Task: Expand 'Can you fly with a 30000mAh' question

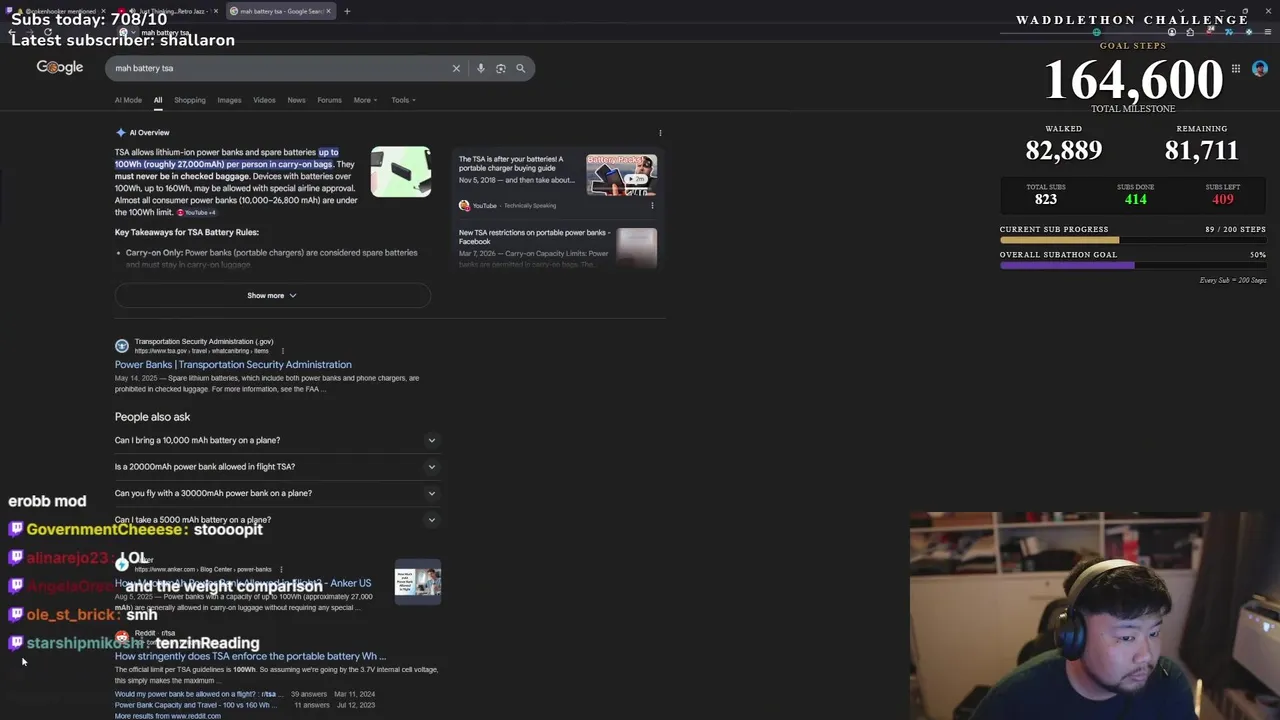Action: [x=276, y=493]
